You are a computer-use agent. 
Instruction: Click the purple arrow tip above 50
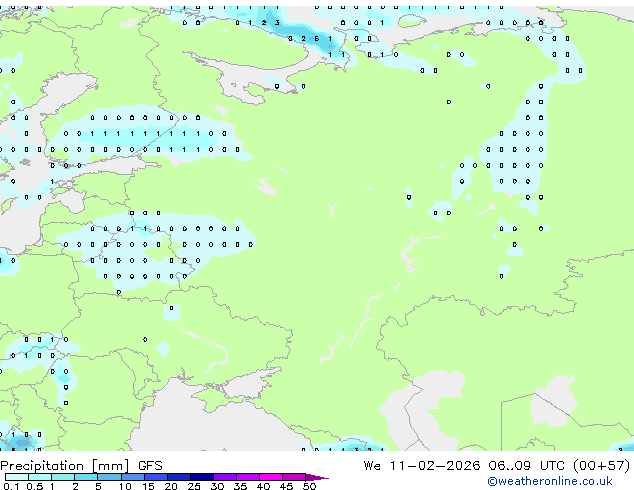tap(316, 477)
